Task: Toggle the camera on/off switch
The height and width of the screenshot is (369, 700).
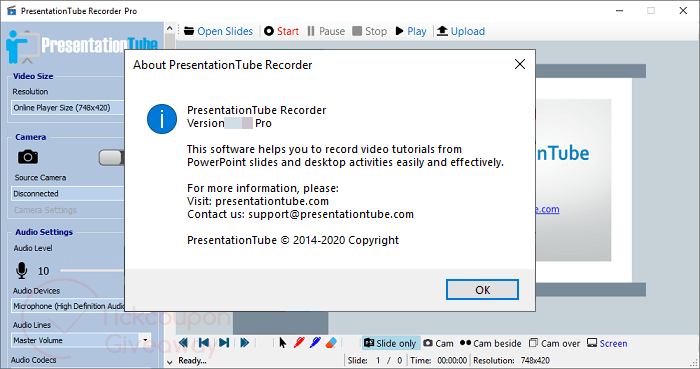Action: coord(111,158)
